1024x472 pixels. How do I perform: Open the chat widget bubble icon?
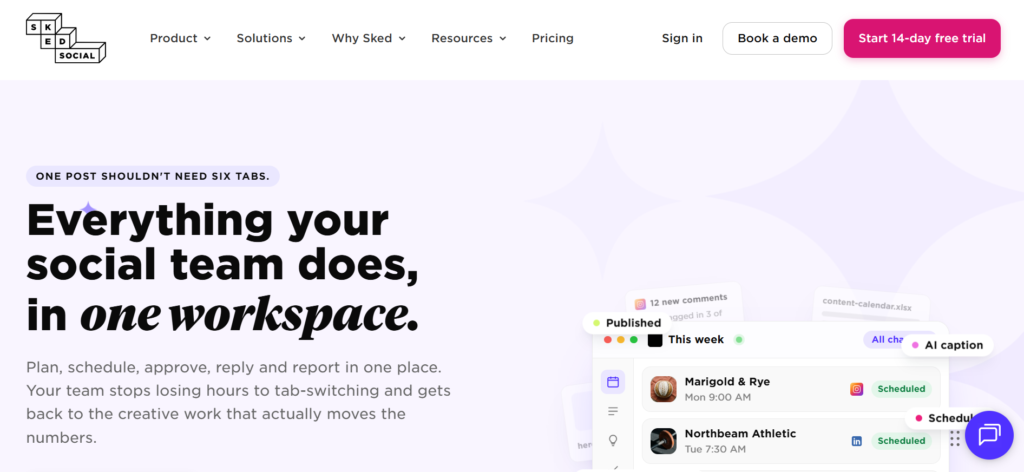(x=989, y=435)
